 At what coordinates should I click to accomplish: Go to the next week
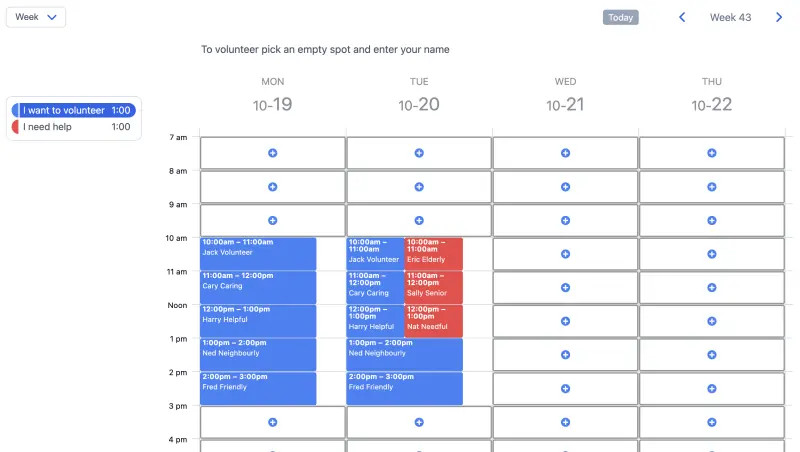779,17
